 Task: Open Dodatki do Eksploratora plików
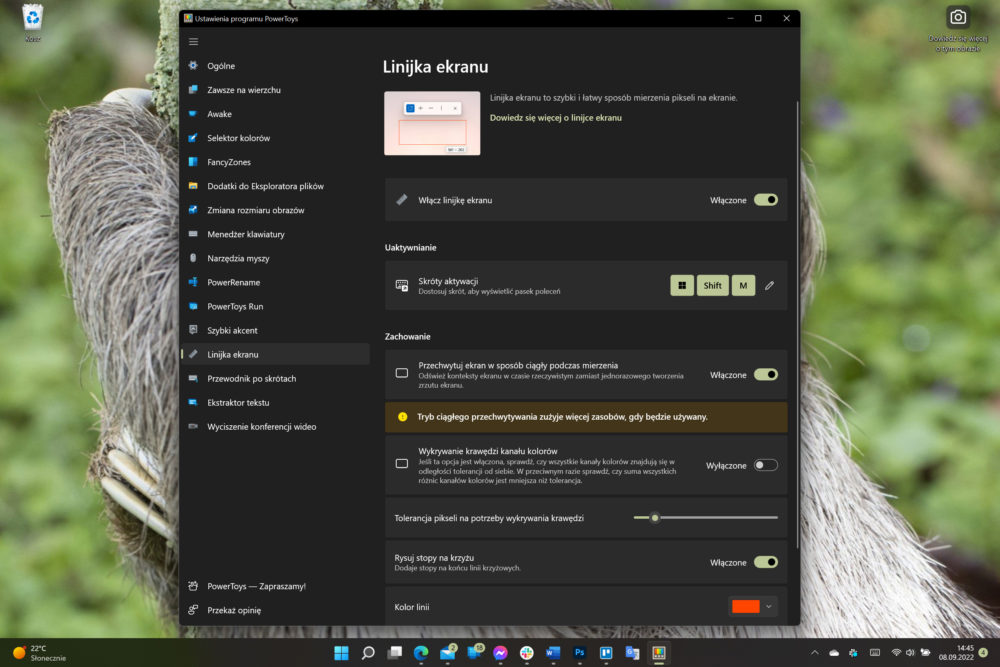[276, 186]
